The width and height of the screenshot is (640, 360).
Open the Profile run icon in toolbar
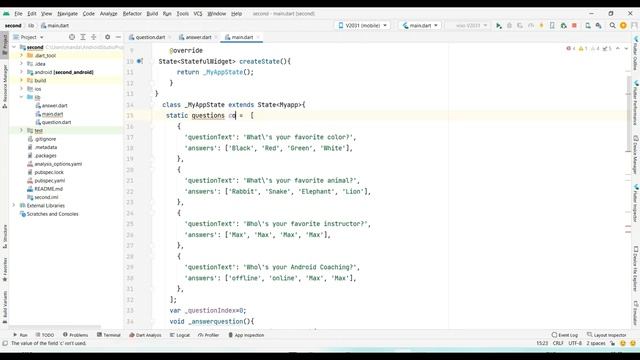click(531, 25)
